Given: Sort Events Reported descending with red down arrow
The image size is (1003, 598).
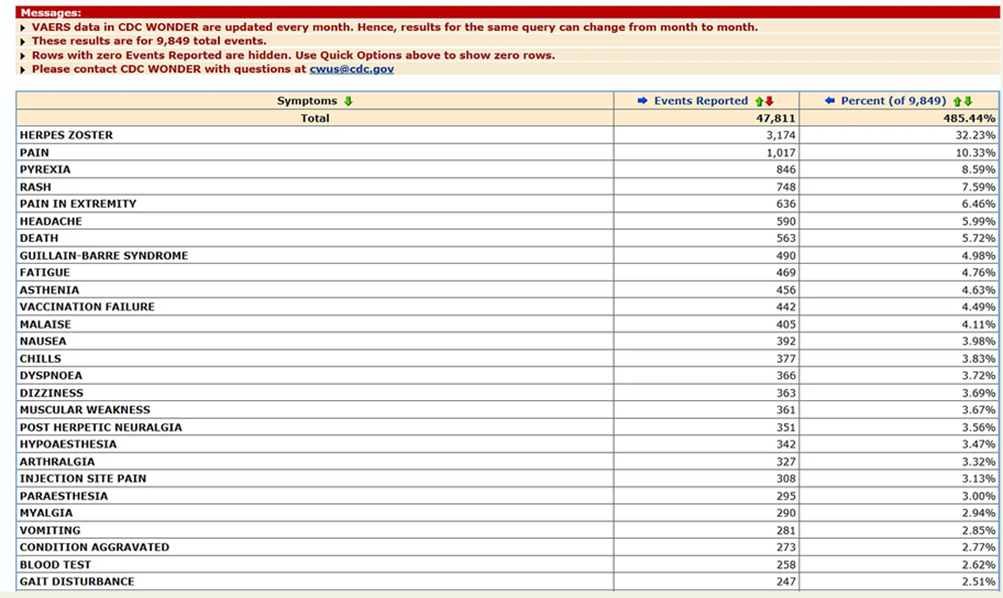Looking at the screenshot, I should (x=770, y=101).
